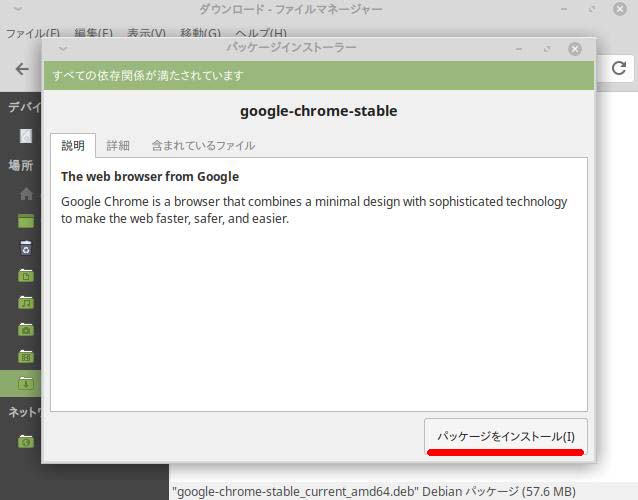638x500 pixels.
Task: Open the package installer window menu chevron
Action: 63,48
